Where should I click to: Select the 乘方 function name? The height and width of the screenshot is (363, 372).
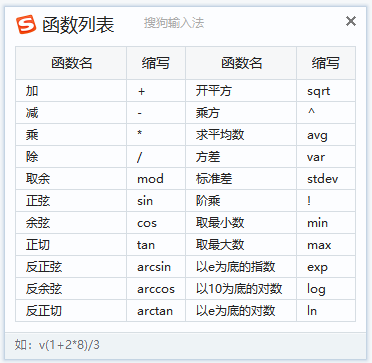click(208, 113)
